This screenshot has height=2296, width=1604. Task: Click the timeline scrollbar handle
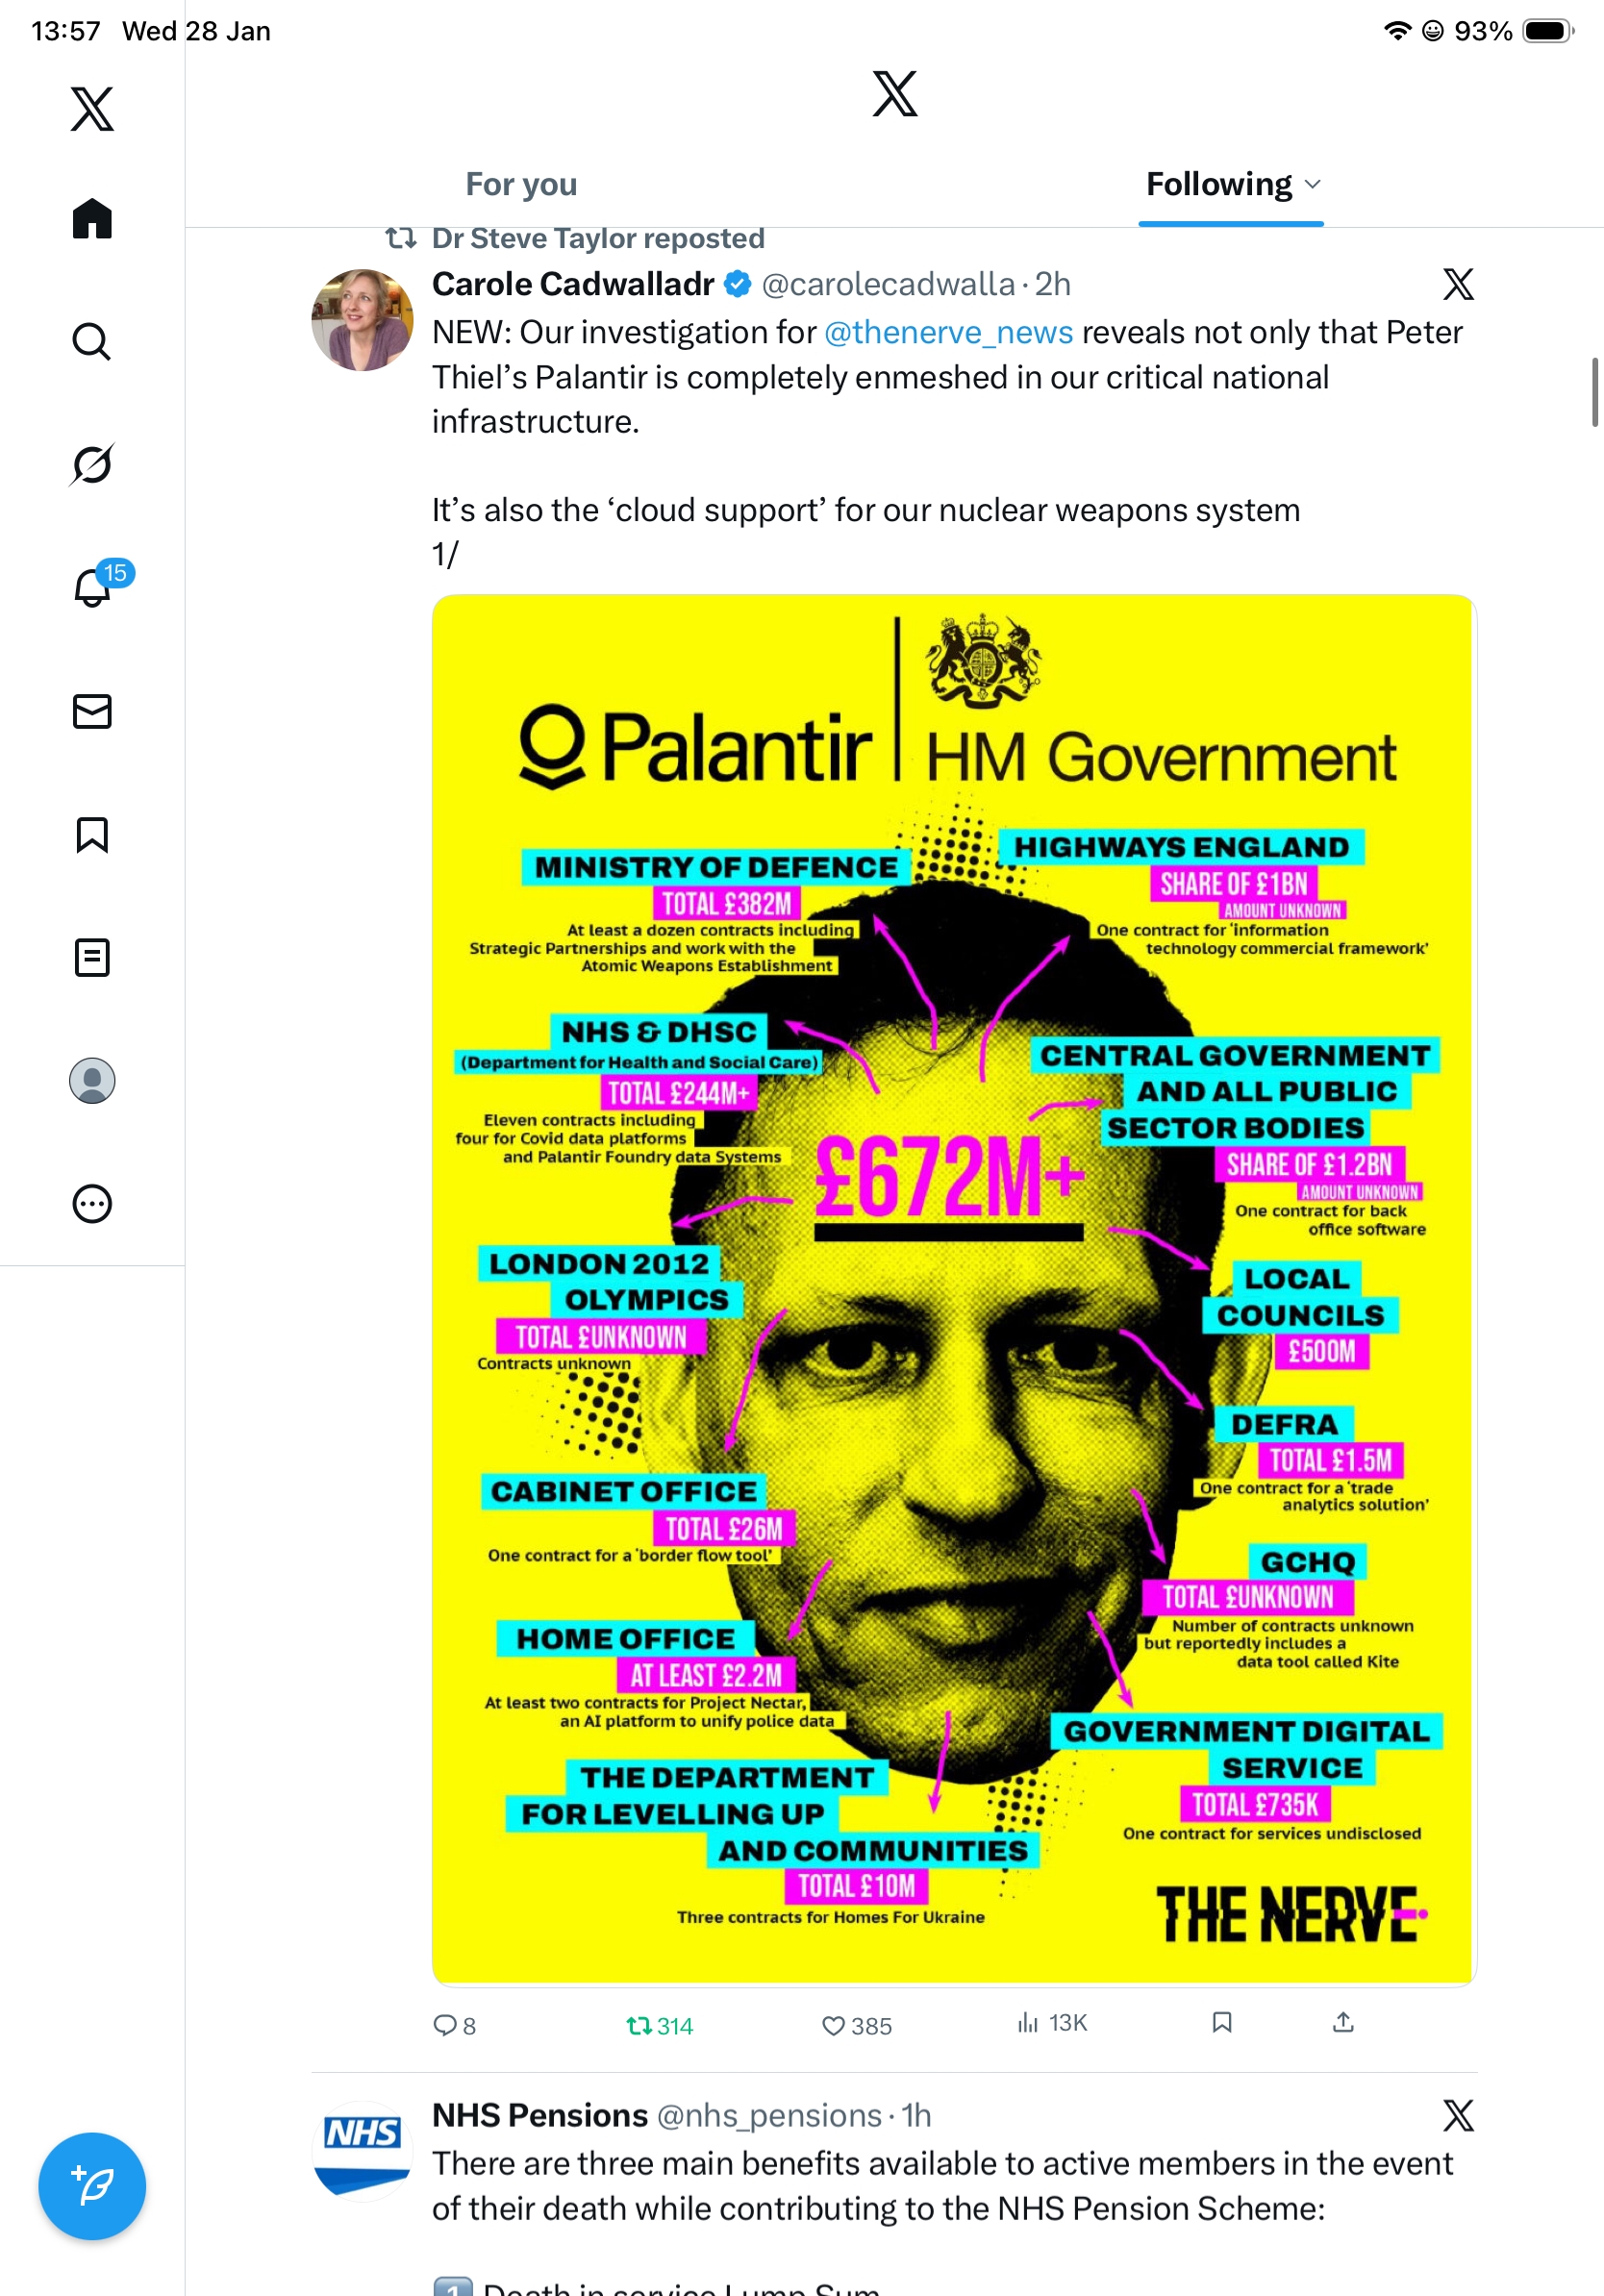[x=1595, y=392]
